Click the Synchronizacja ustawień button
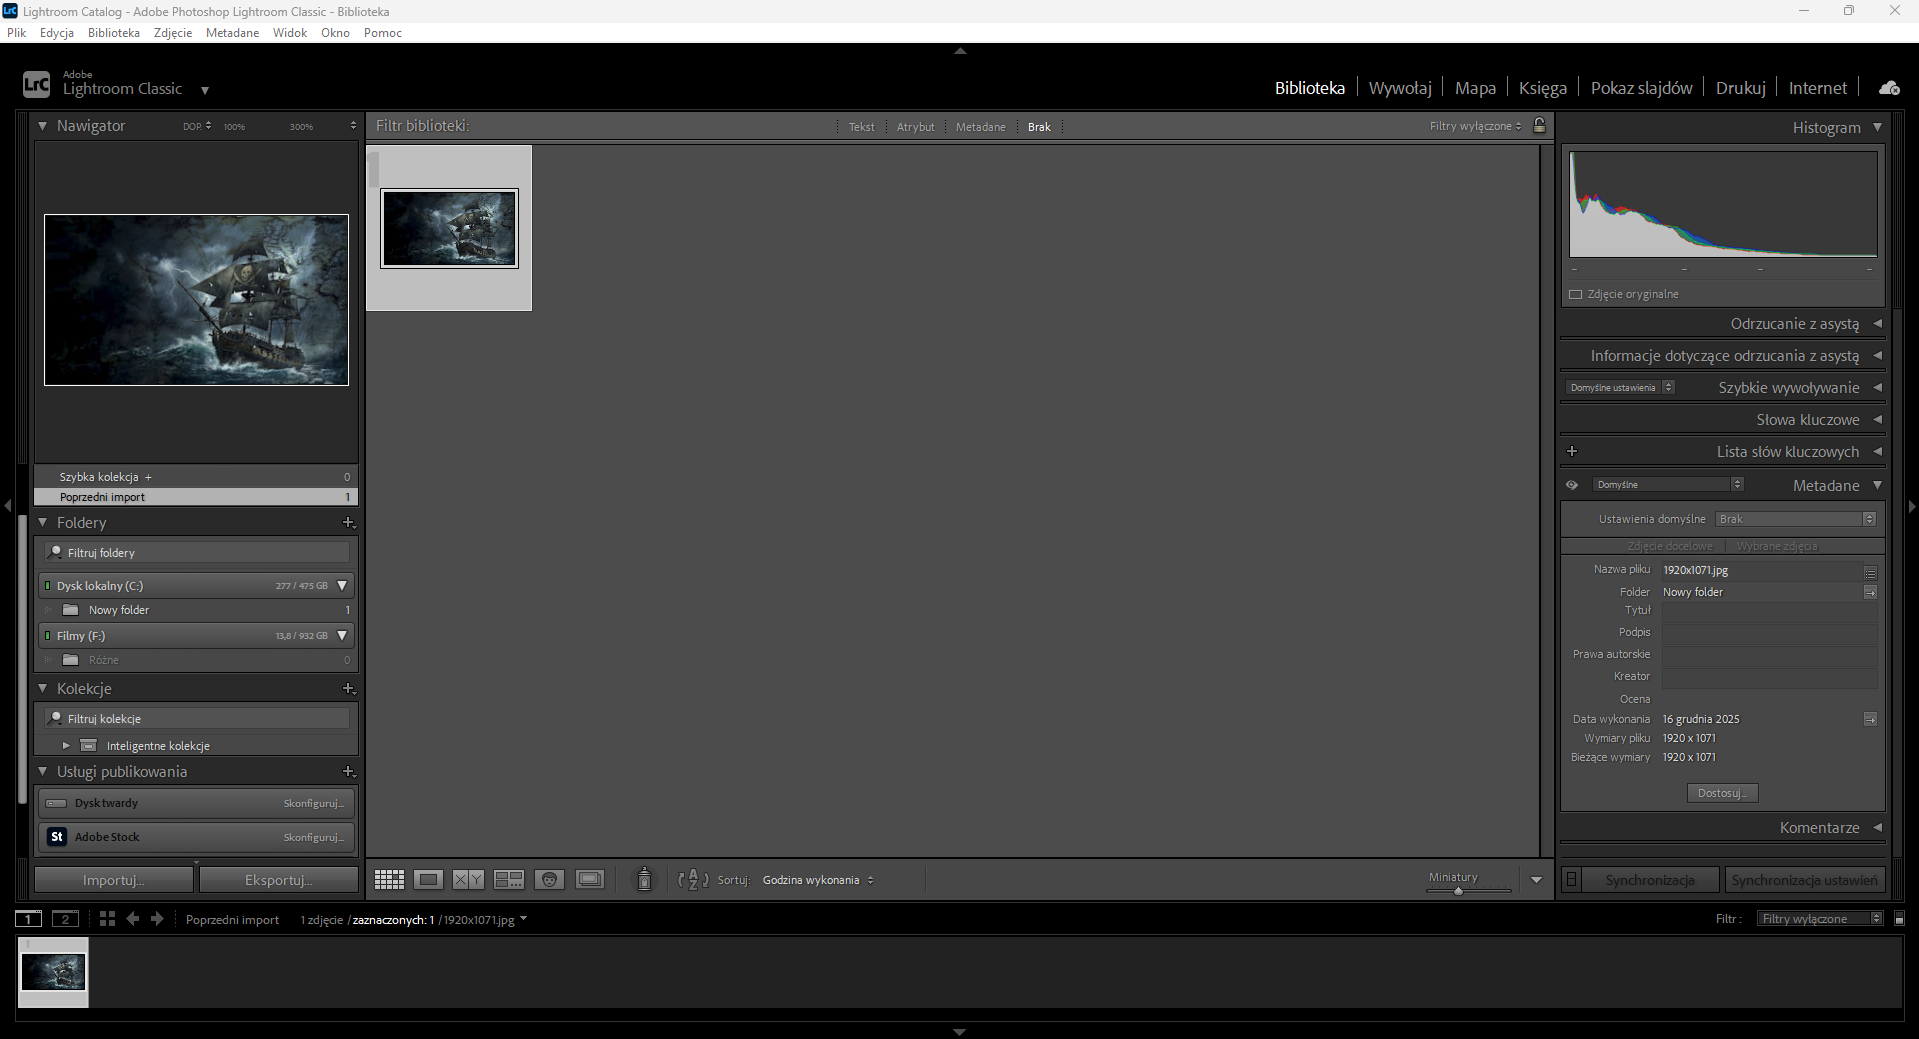The image size is (1919, 1039). pyautogui.click(x=1804, y=880)
